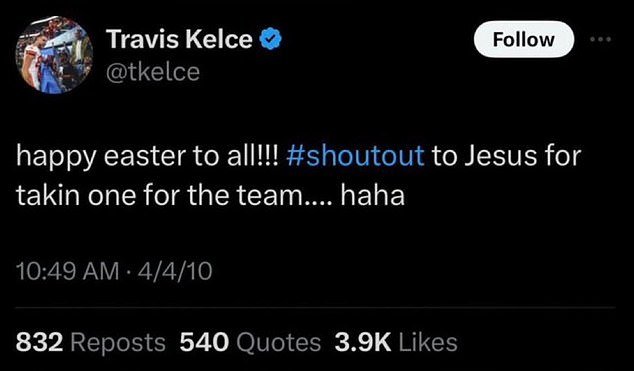Follow the Travis Kelce account
Viewport: 634px width, 371px height.
click(x=524, y=39)
